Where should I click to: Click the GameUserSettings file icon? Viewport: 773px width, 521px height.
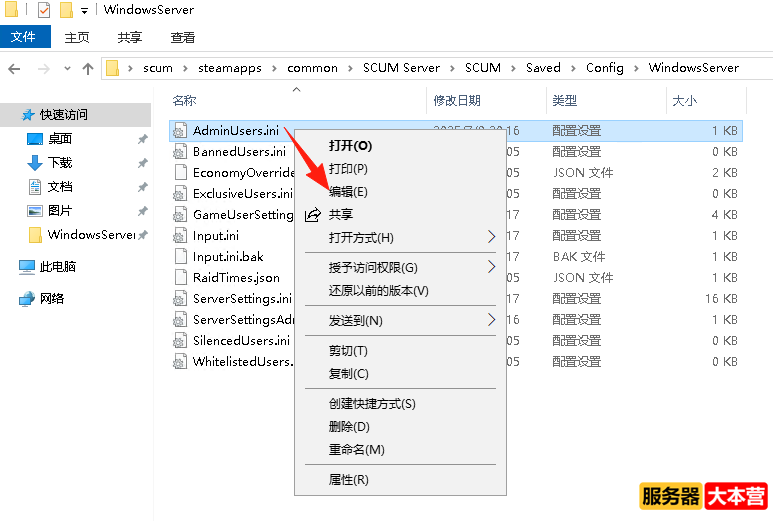click(x=180, y=215)
